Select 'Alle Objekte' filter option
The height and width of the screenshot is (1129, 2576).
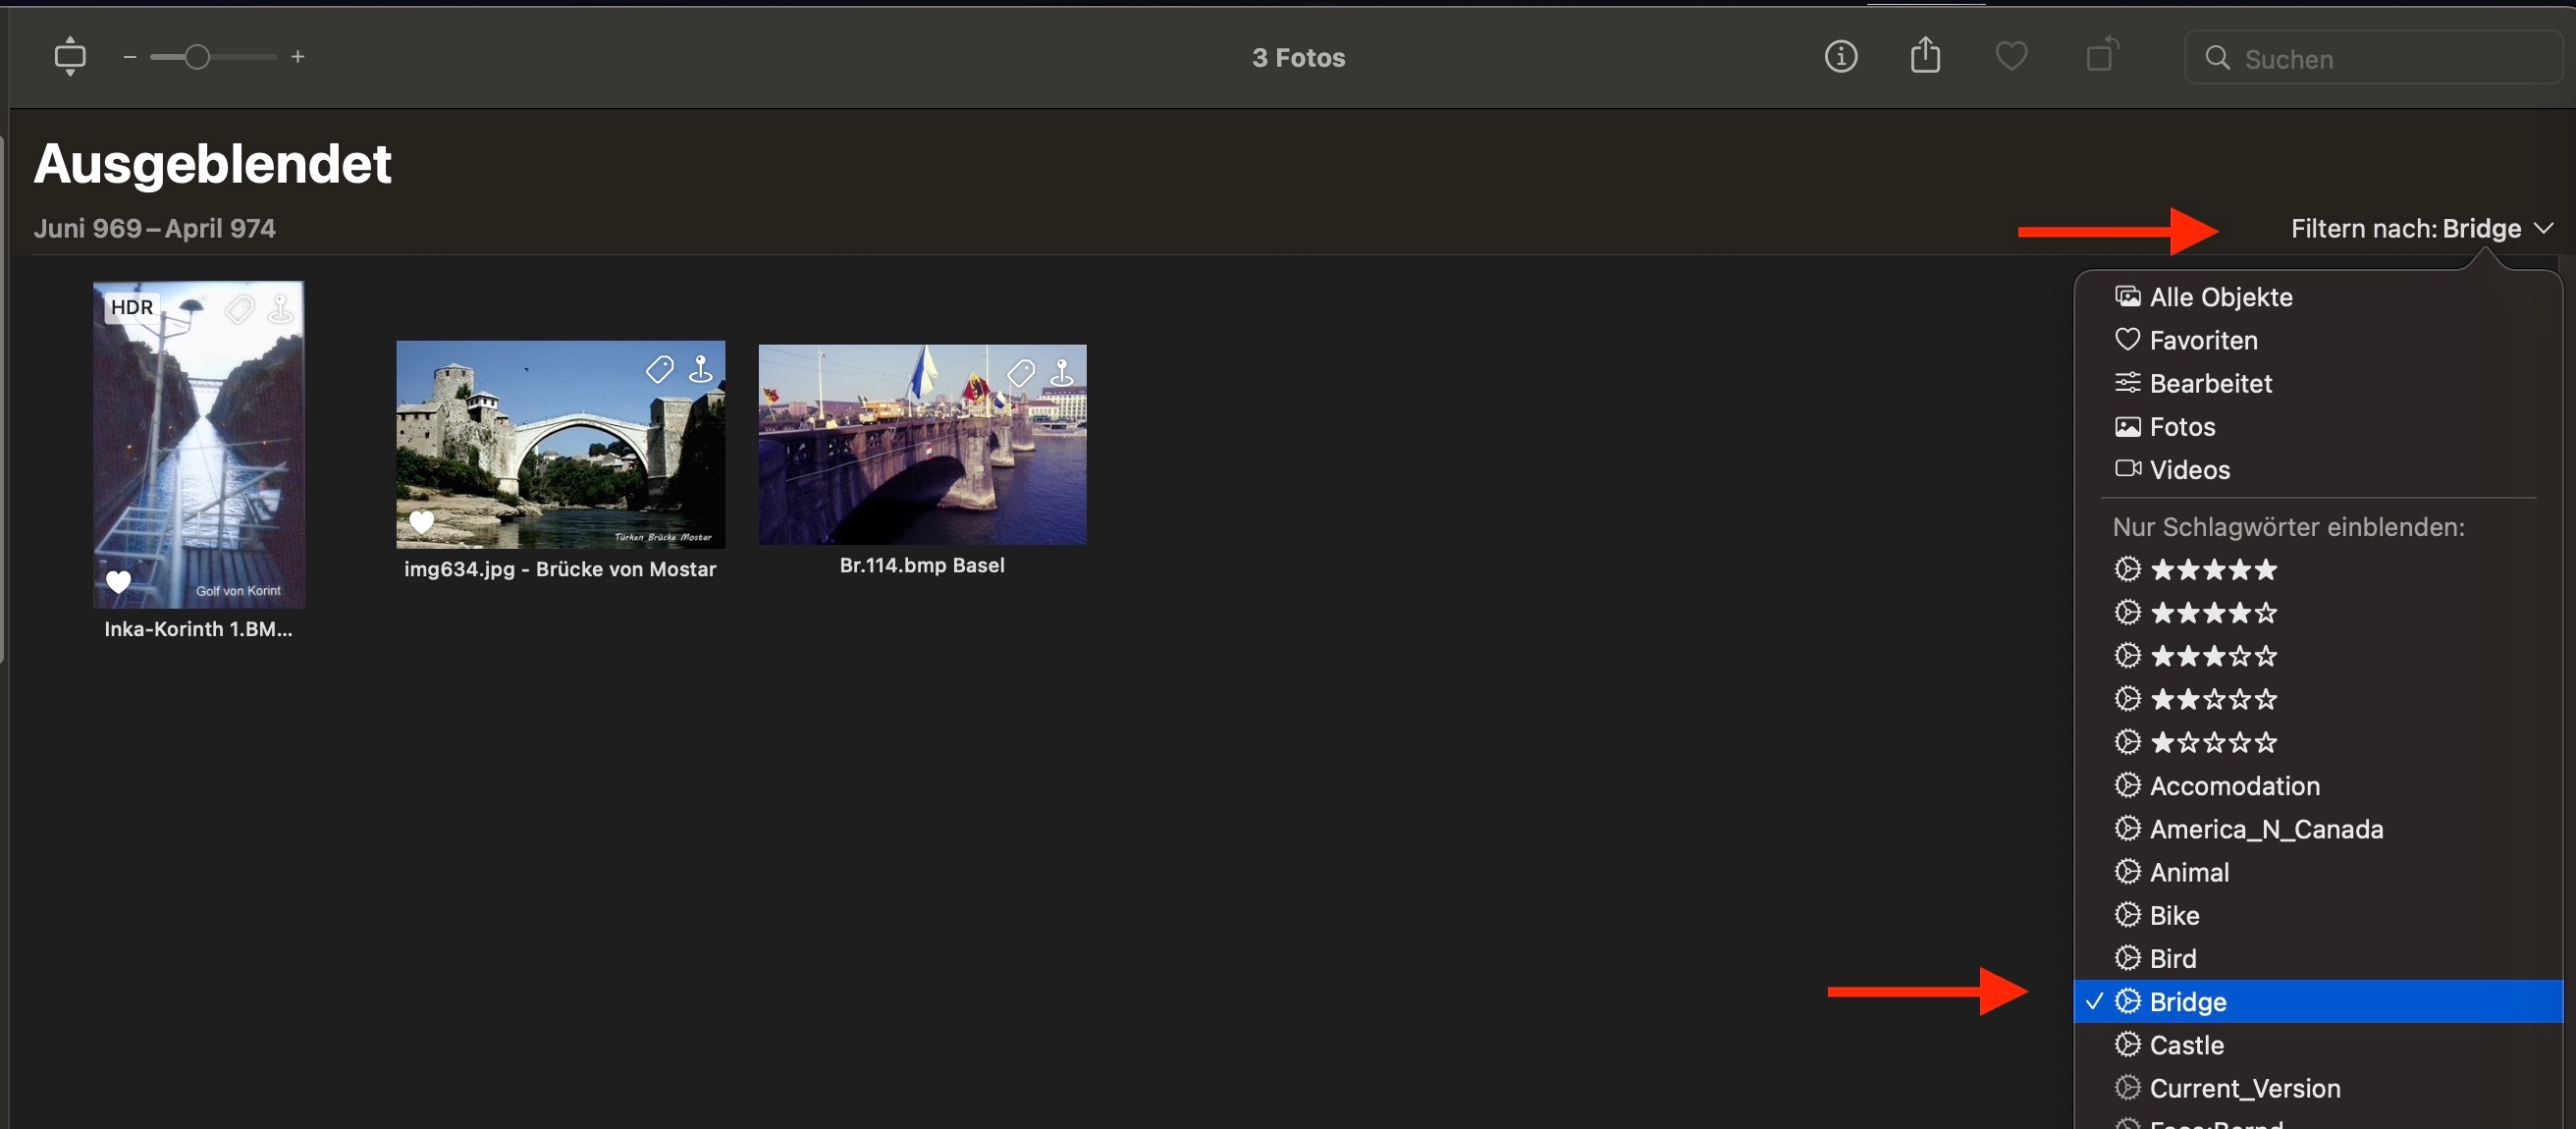pos(2220,297)
